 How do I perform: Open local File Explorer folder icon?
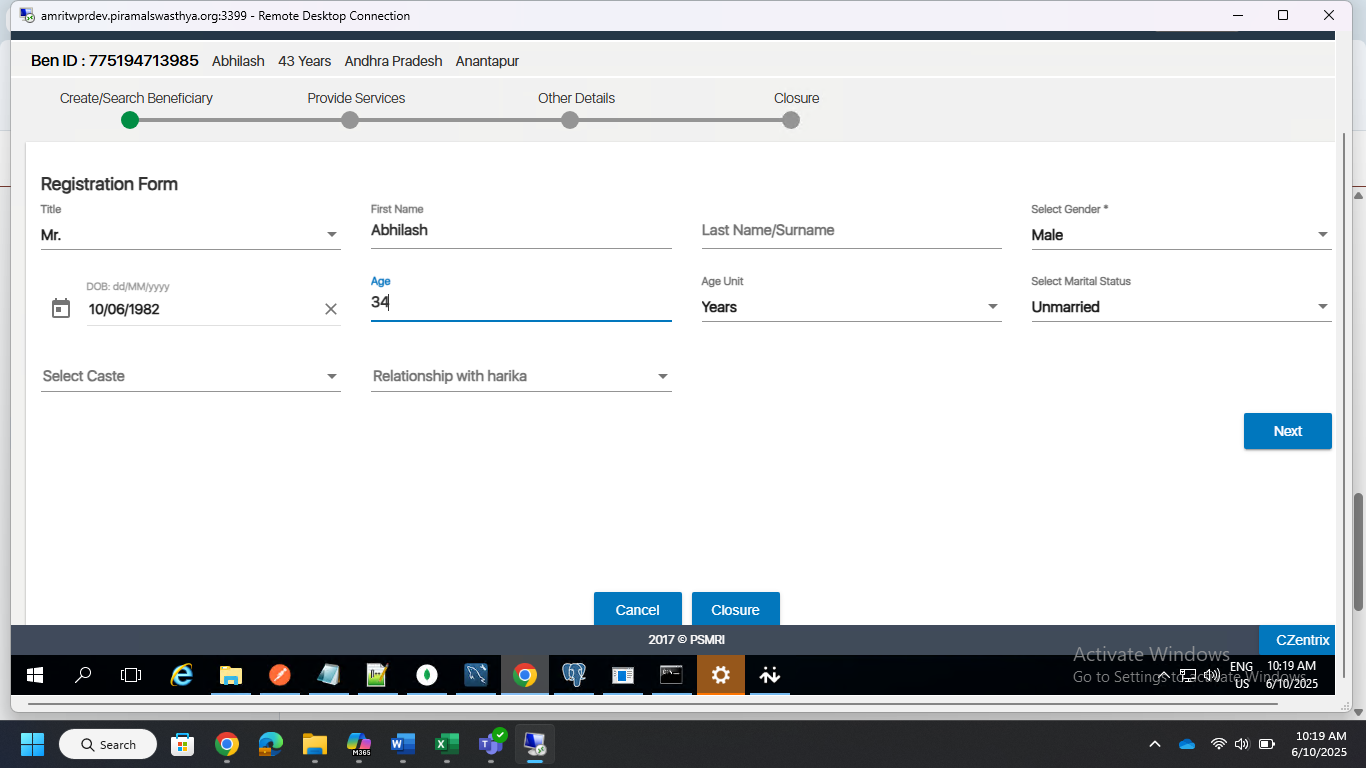tap(315, 744)
